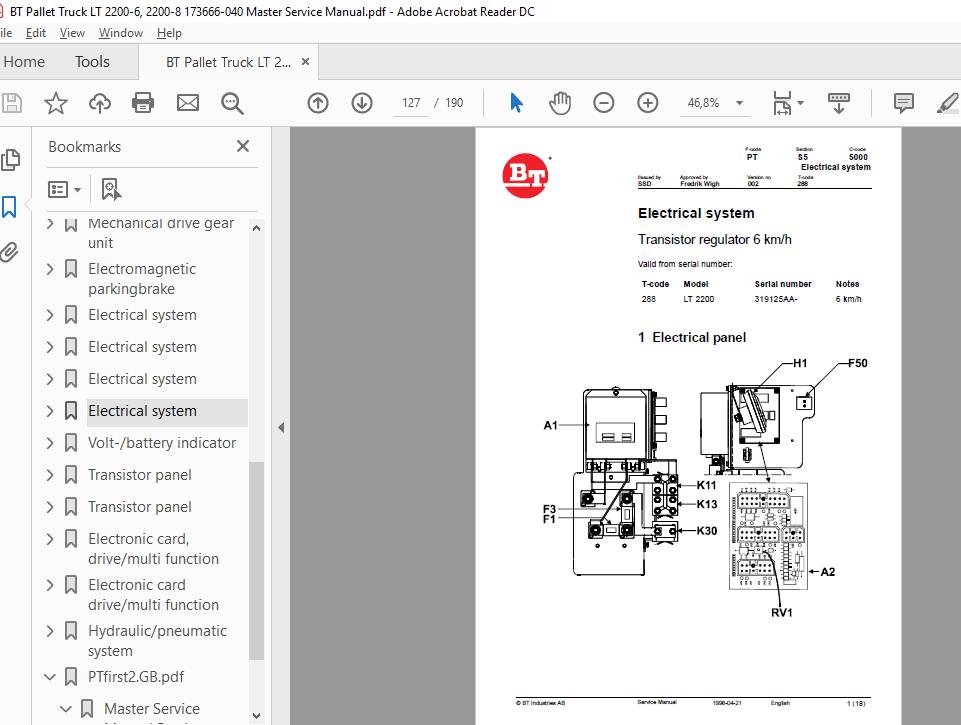The image size is (961, 725).
Task: Expand the Electronic card, drive/multi function bookmark
Action: pos(50,539)
